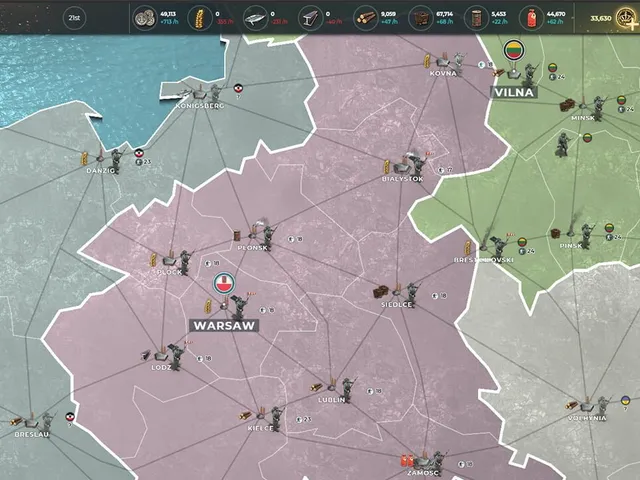This screenshot has width=640, height=480.
Task: Select the infantry unit at Plock
Action: point(185,262)
